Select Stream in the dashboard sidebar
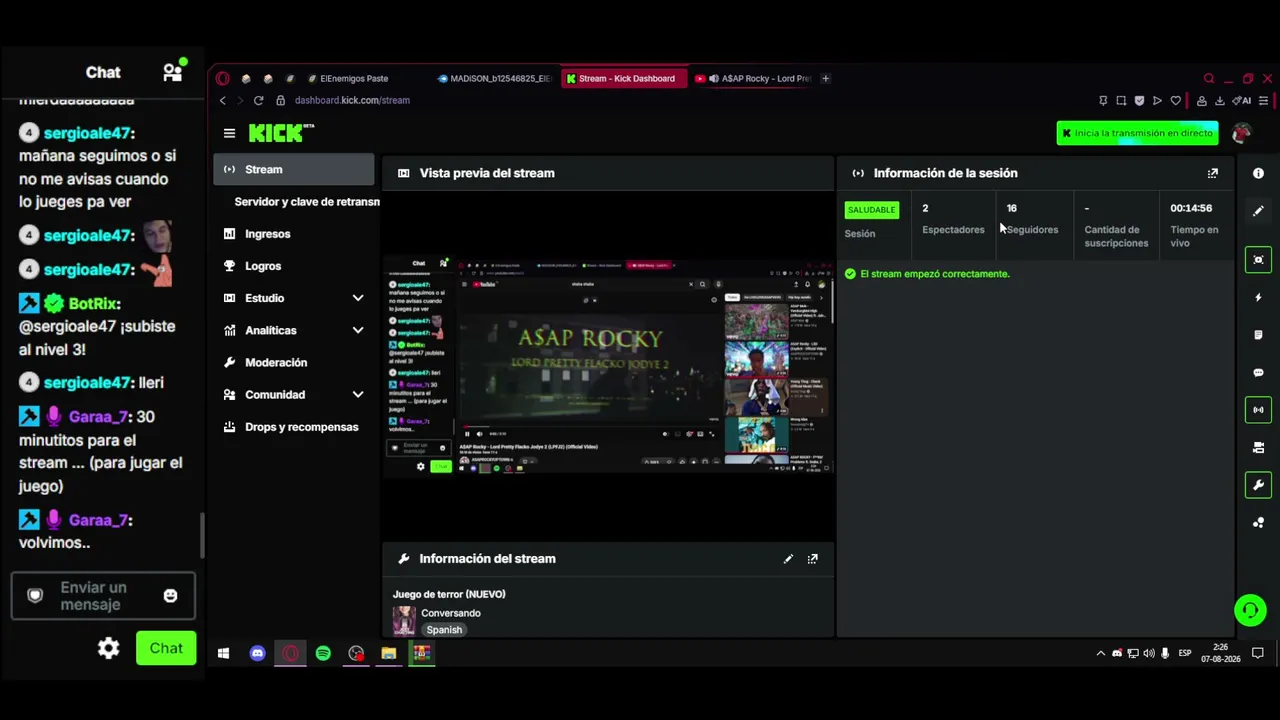This screenshot has width=1280, height=720. pos(294,169)
